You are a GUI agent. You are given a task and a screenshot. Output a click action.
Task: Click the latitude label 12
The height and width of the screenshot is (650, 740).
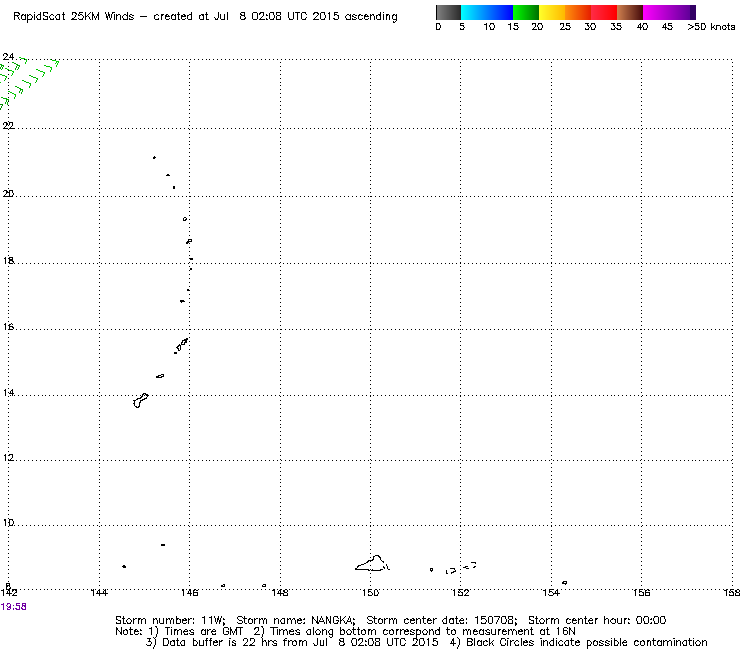click(8, 457)
